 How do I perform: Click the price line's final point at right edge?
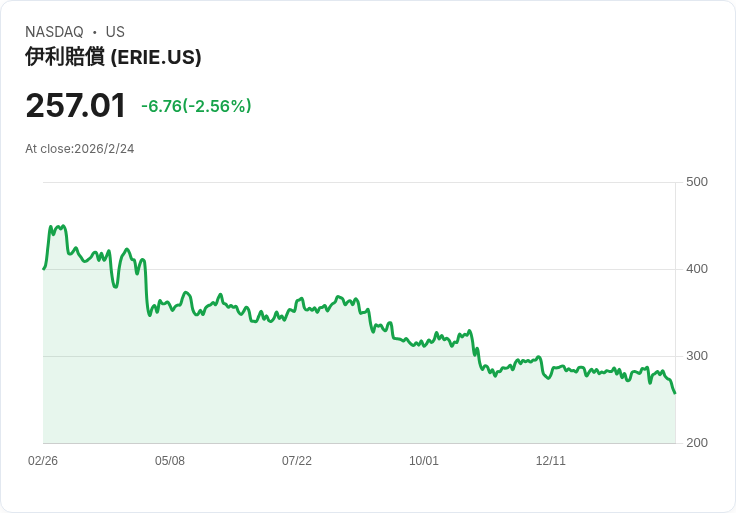point(674,392)
